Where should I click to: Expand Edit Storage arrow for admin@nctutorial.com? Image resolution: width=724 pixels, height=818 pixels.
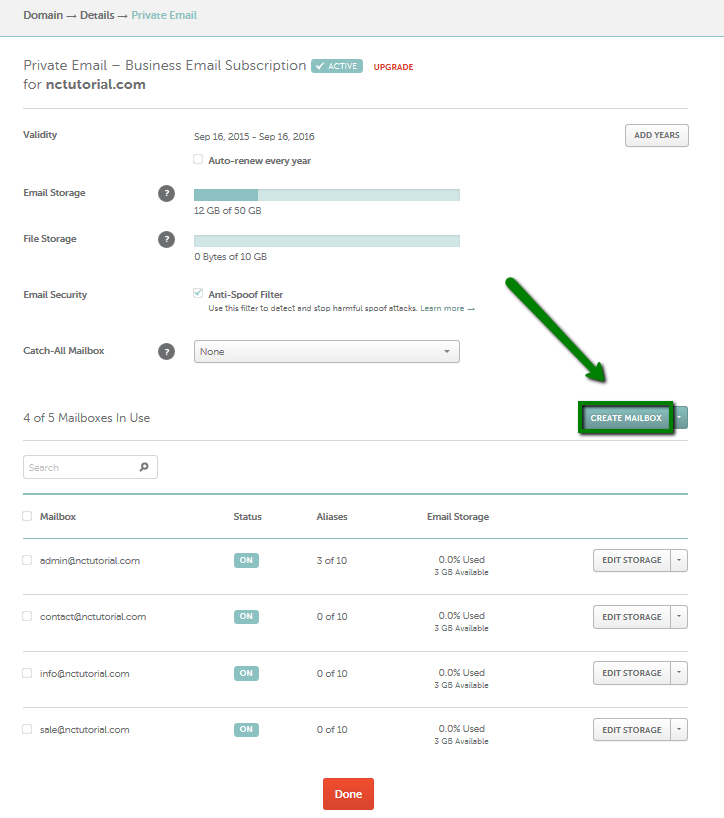coord(679,560)
